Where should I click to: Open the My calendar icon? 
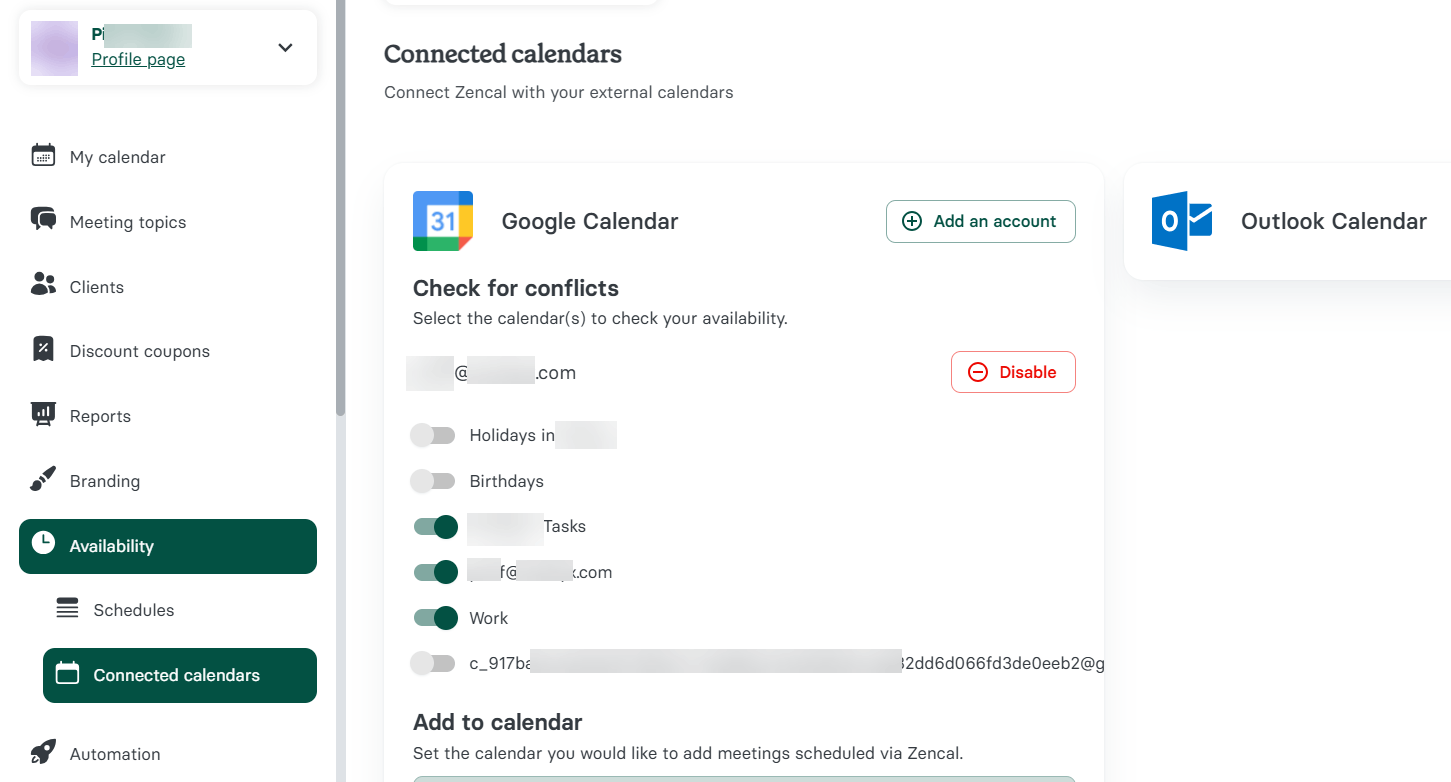tap(43, 156)
